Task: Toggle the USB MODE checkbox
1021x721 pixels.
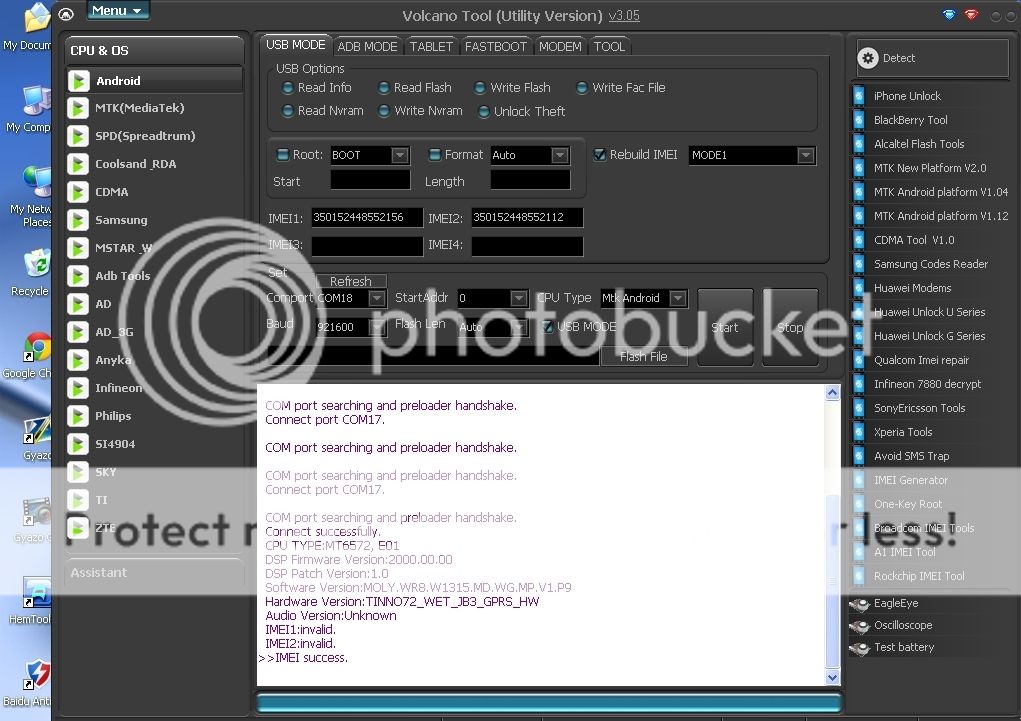Action: pyautogui.click(x=548, y=327)
